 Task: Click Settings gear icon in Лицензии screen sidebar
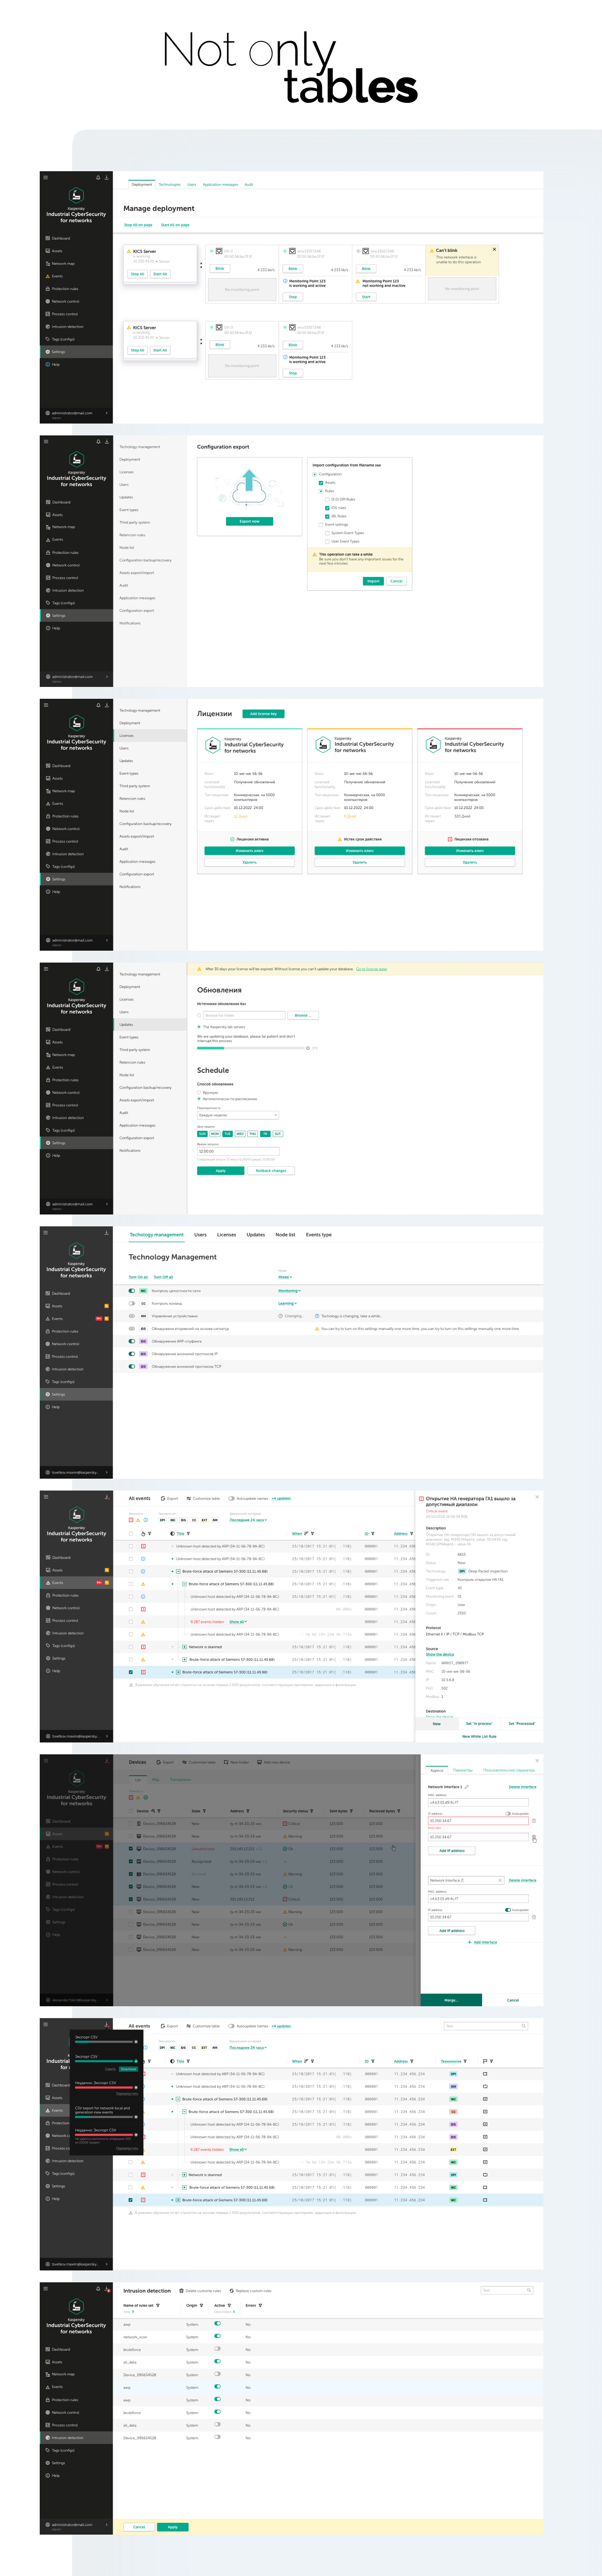click(x=47, y=879)
